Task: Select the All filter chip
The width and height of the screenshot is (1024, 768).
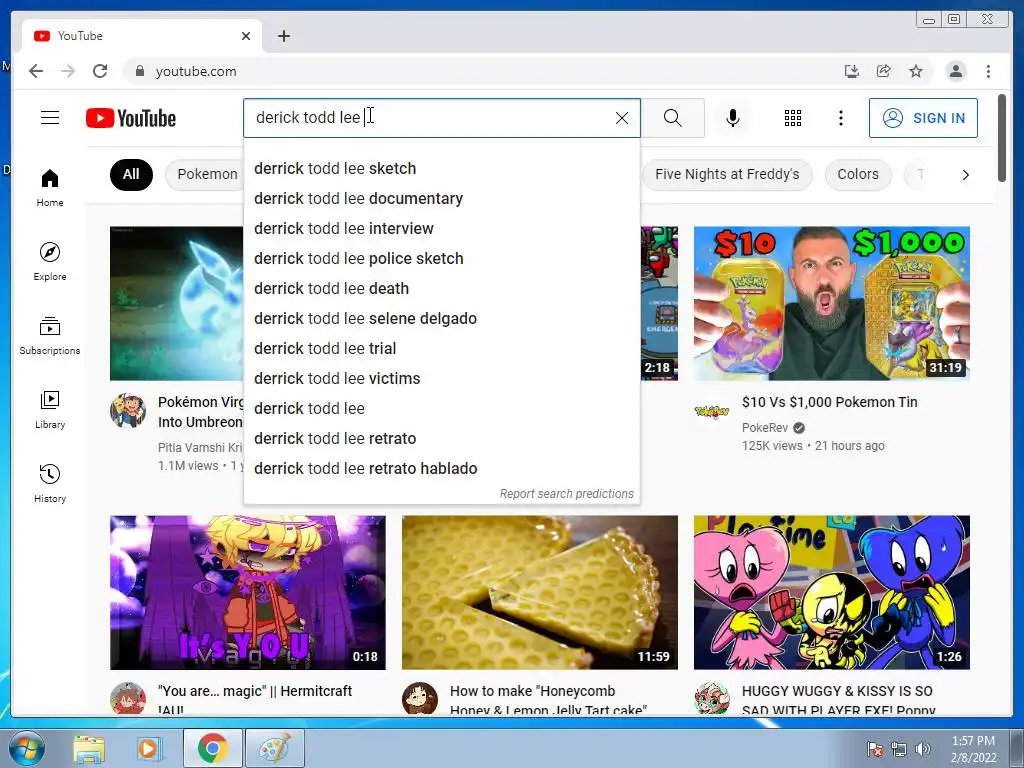Action: (x=131, y=174)
